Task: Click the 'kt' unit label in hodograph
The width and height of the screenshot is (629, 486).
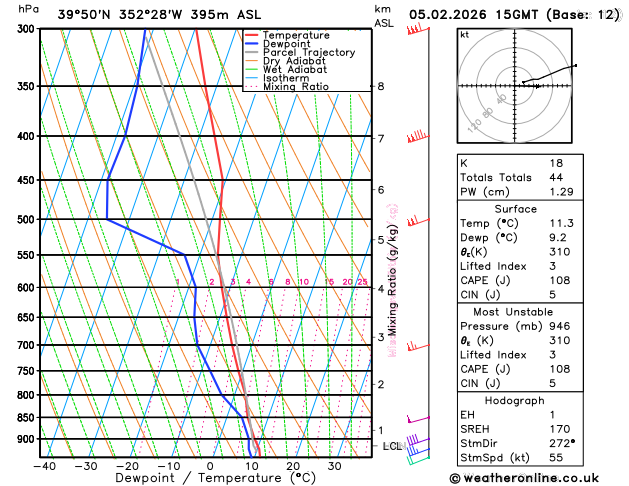Action: pos(465,35)
